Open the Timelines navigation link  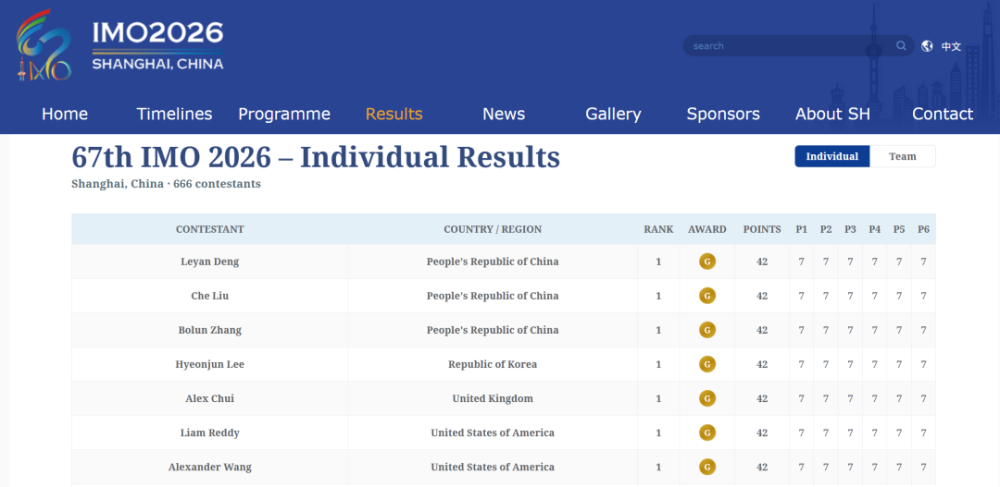point(174,114)
